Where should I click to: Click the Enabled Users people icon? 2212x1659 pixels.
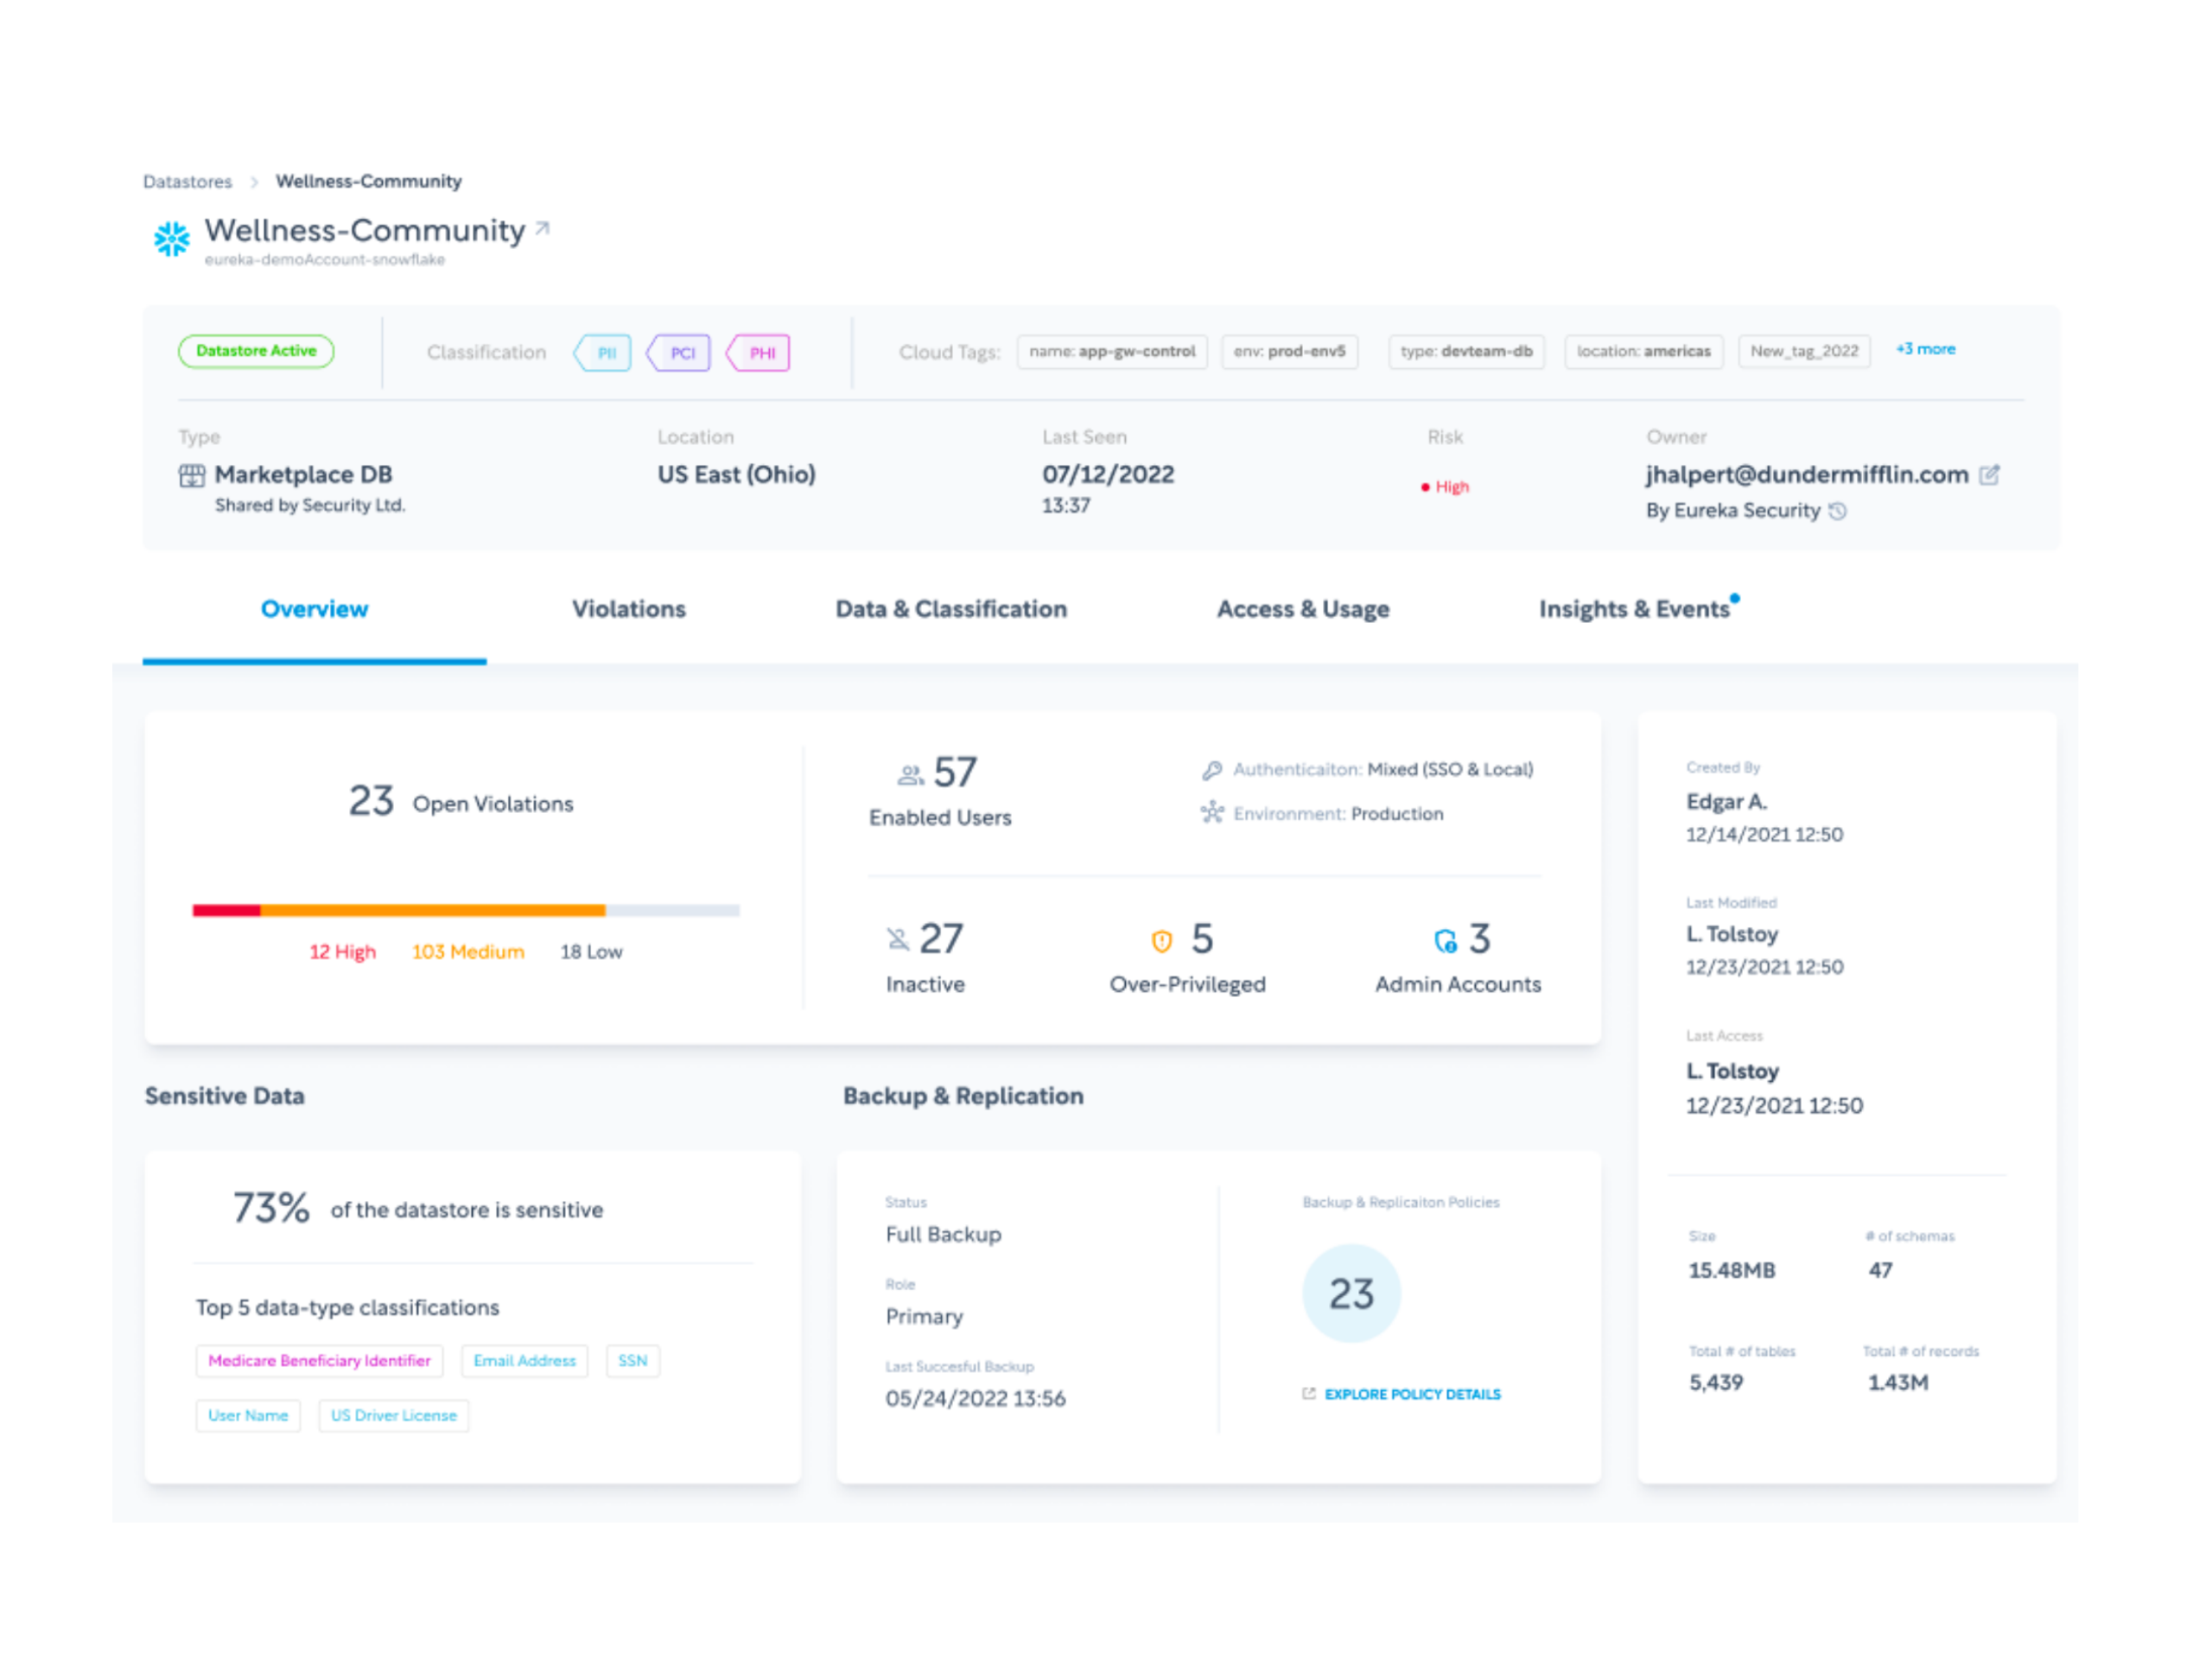point(910,775)
